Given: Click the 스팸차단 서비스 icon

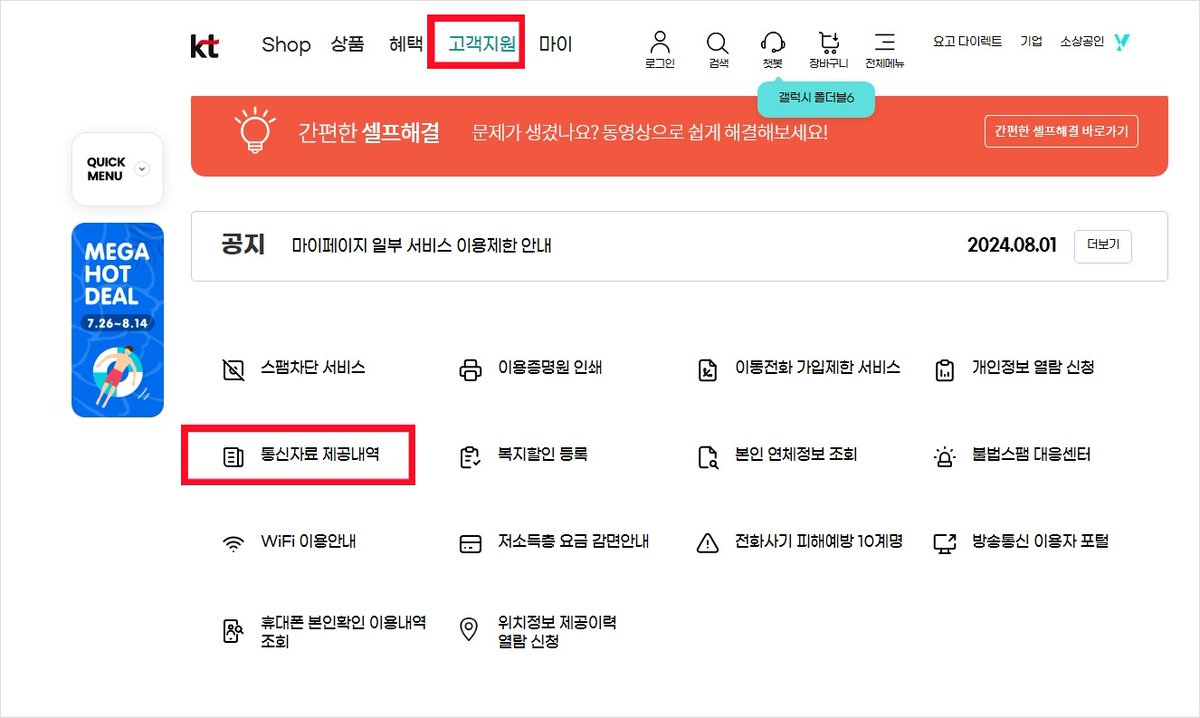Looking at the screenshot, I should click(233, 369).
